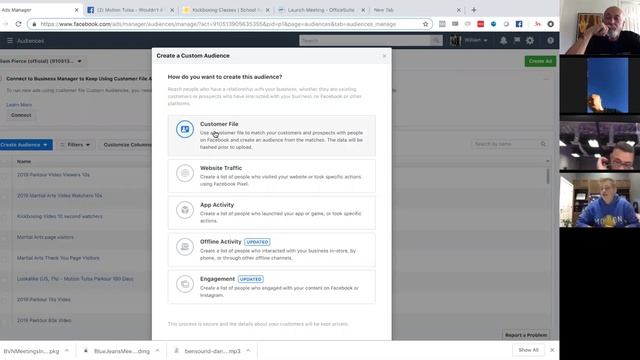This screenshot has width=640, height=360.
Task: Expand options for BlueJeans .dmg download
Action: click(x=157, y=351)
